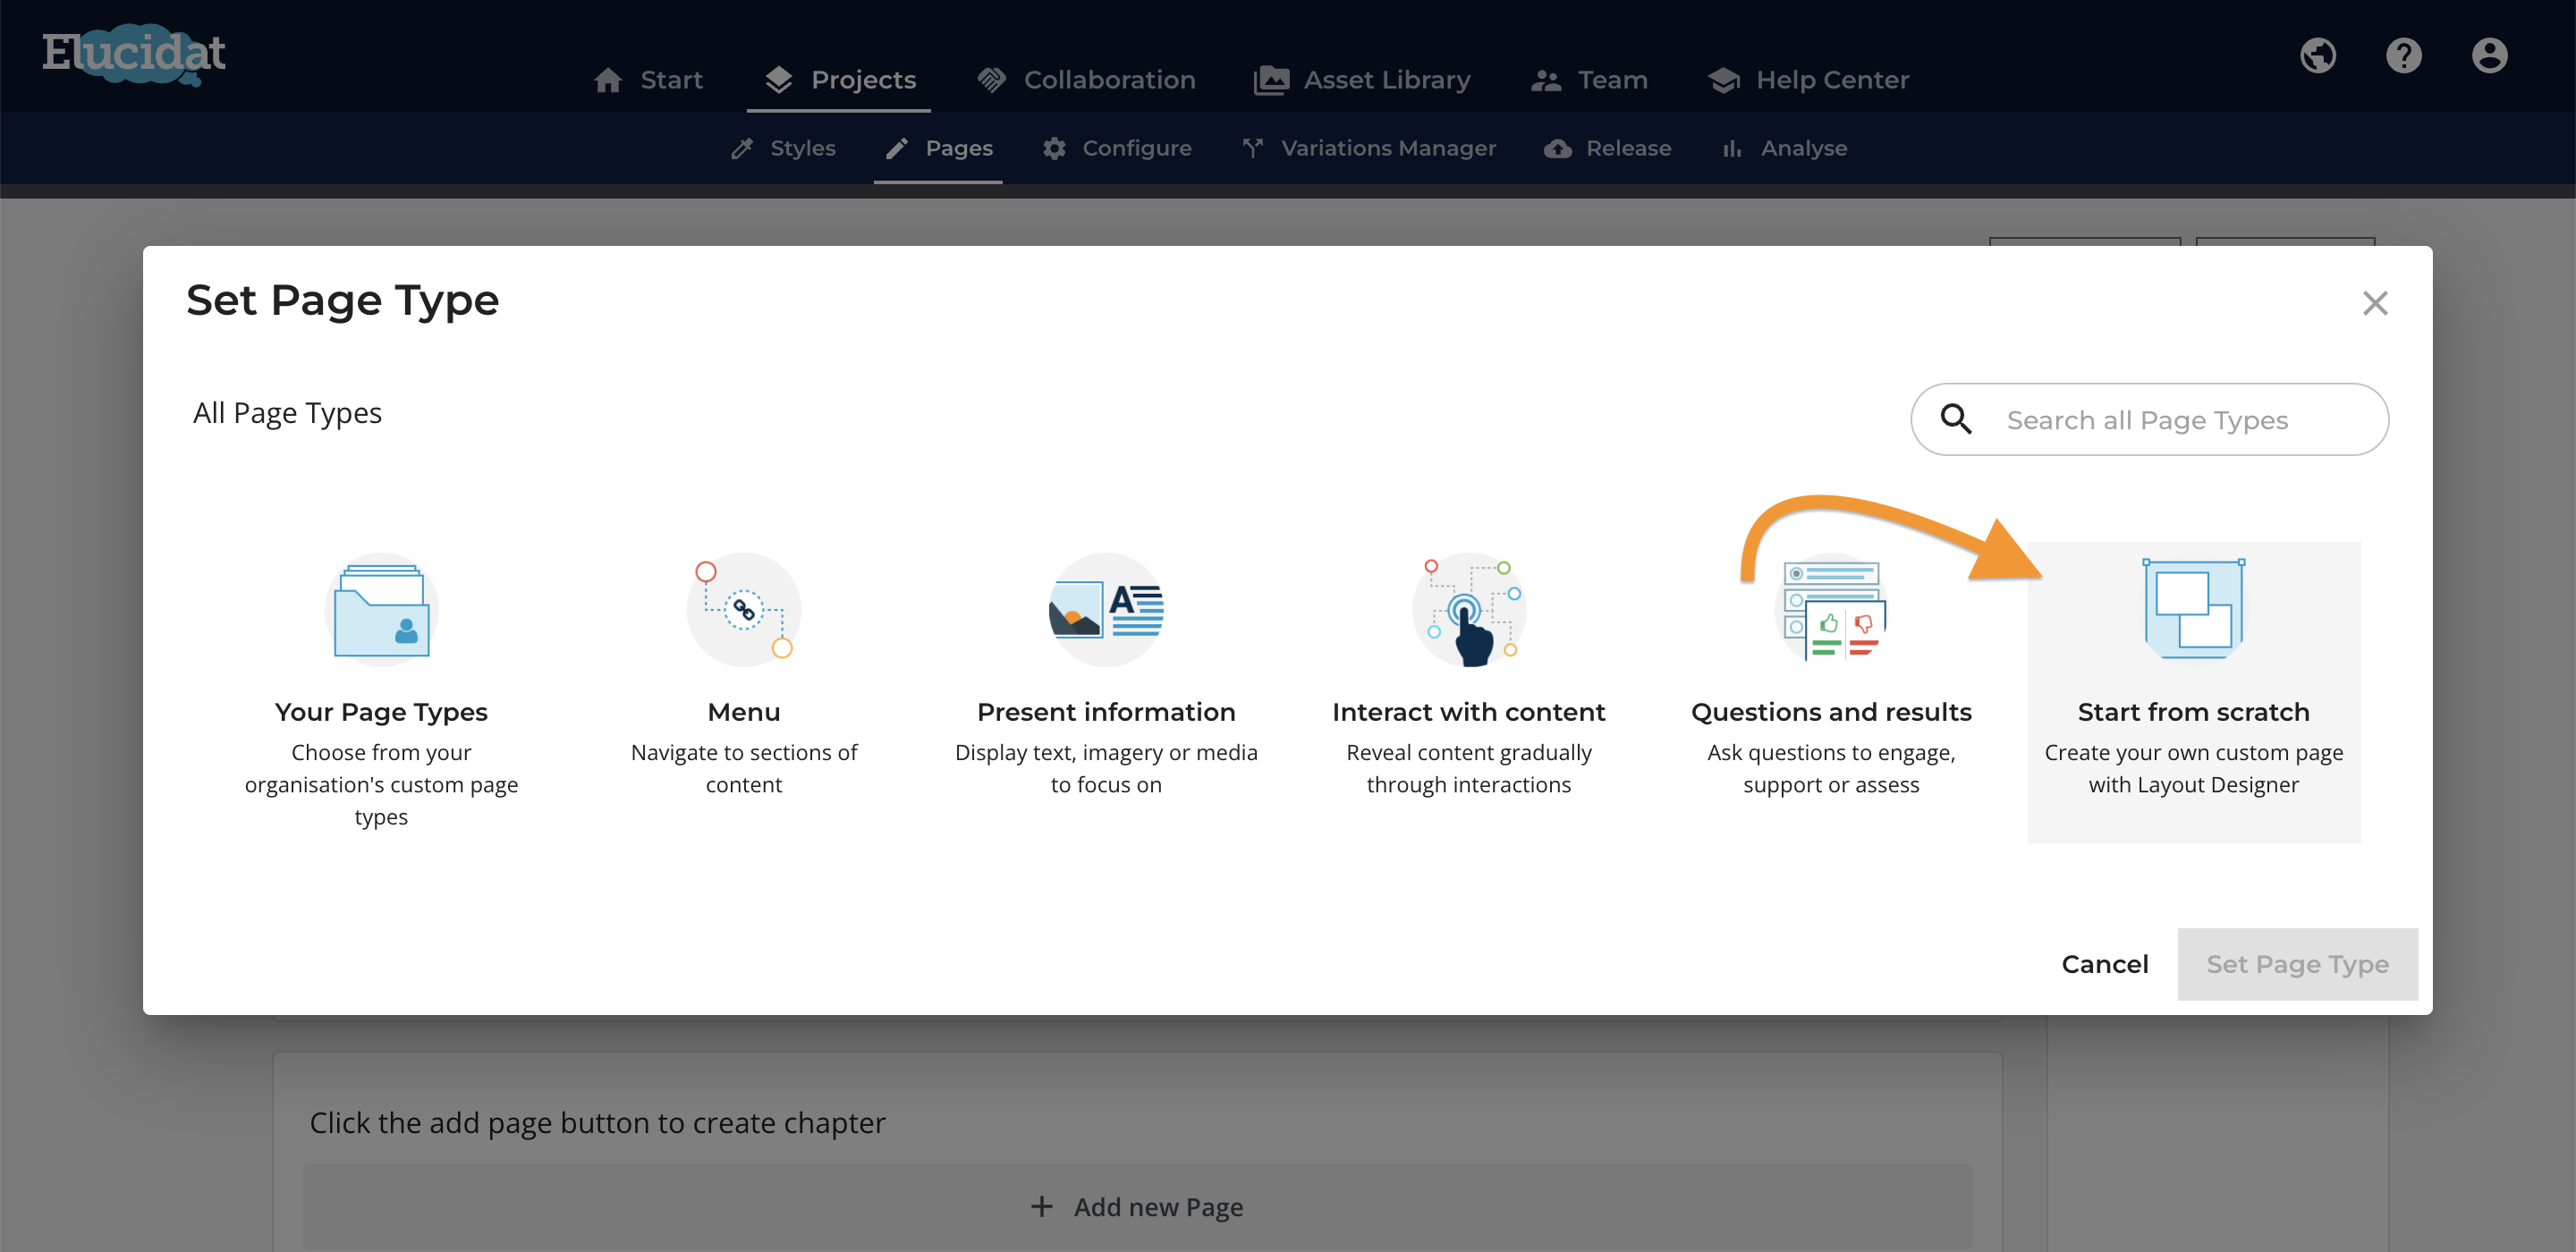Image resolution: width=2576 pixels, height=1252 pixels.
Task: Open the Collaboration tab
Action: [x=1086, y=80]
